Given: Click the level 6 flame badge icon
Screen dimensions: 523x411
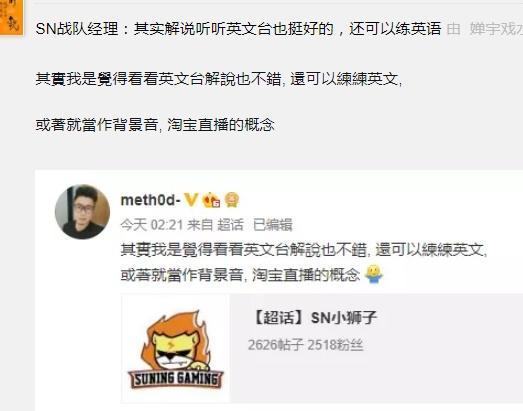Looking at the screenshot, I should pos(211,200).
